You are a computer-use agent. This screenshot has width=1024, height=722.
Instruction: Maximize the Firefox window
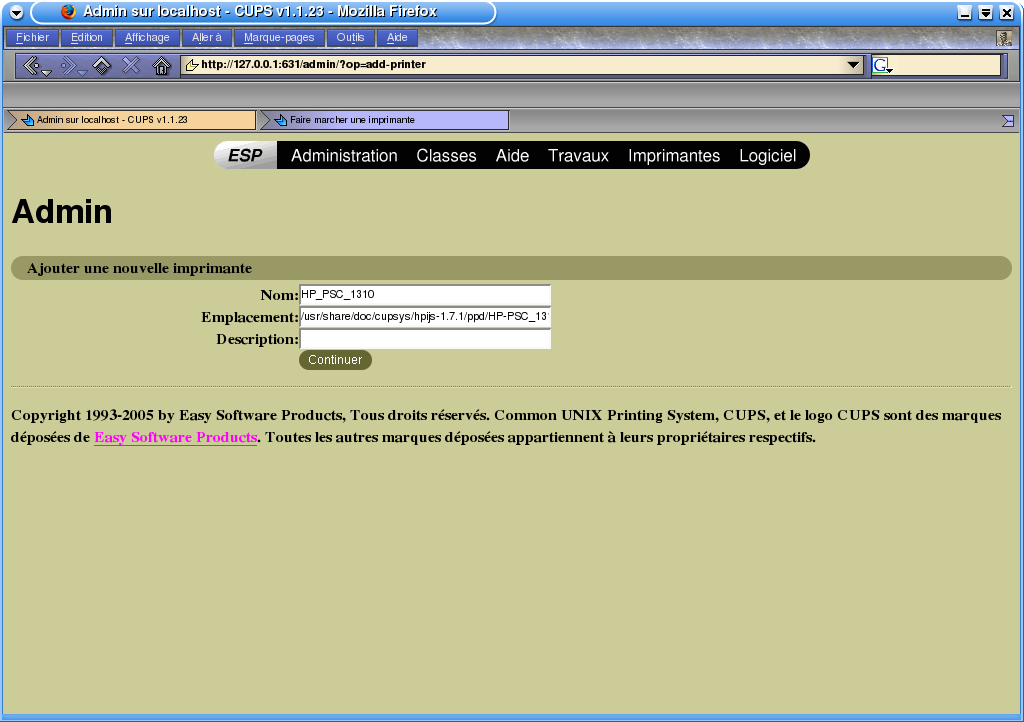pos(986,12)
